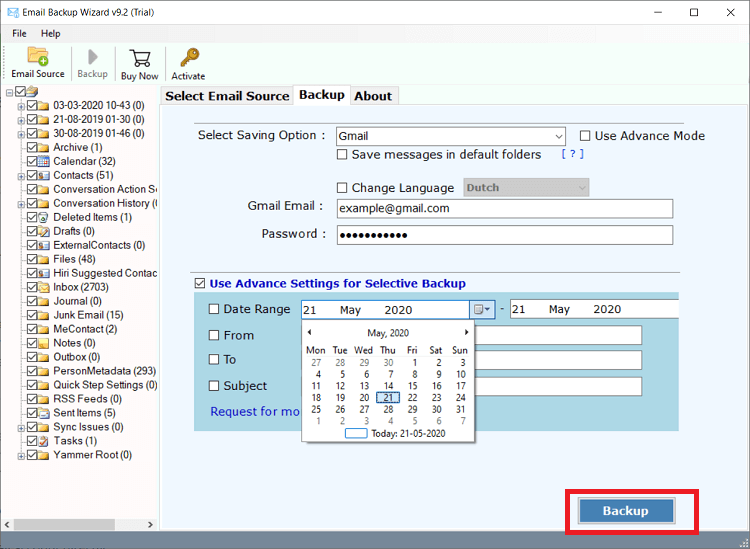Image resolution: width=750 pixels, height=549 pixels.
Task: Go to previous month in calendar
Action: click(x=309, y=332)
